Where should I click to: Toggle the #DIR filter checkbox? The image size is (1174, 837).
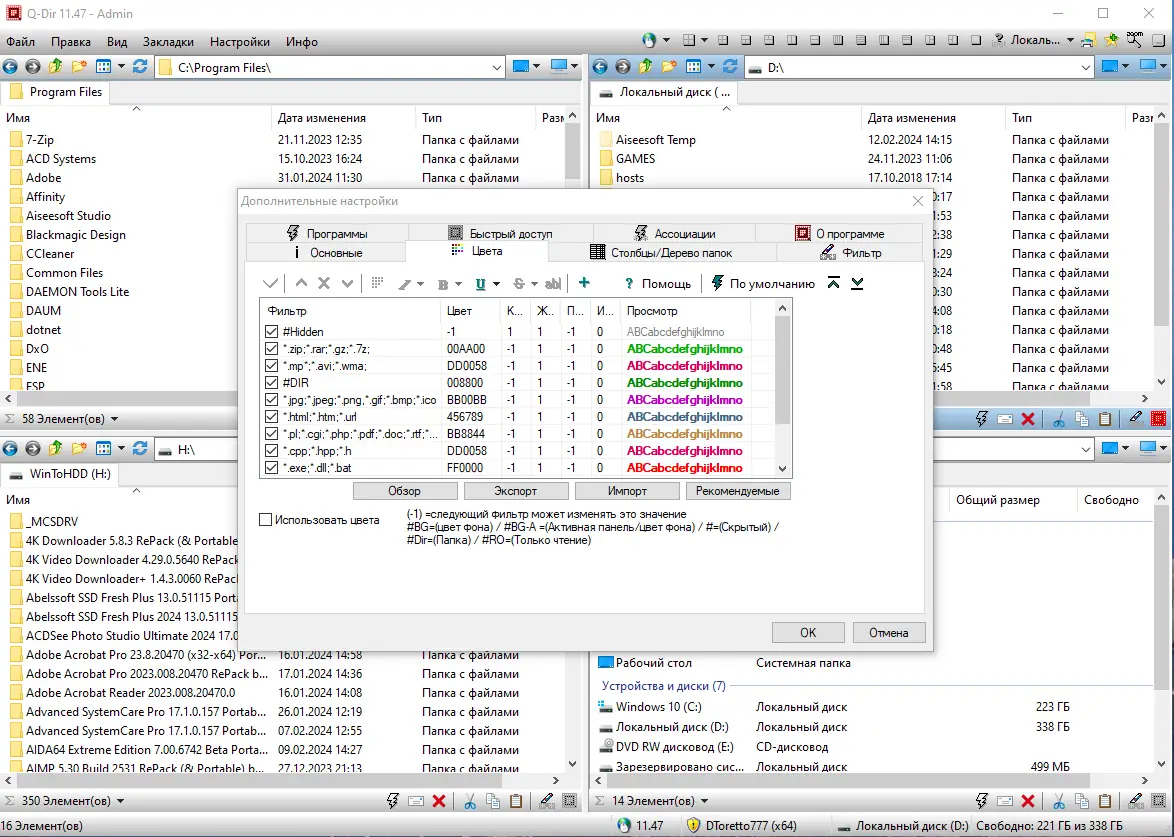tap(272, 383)
